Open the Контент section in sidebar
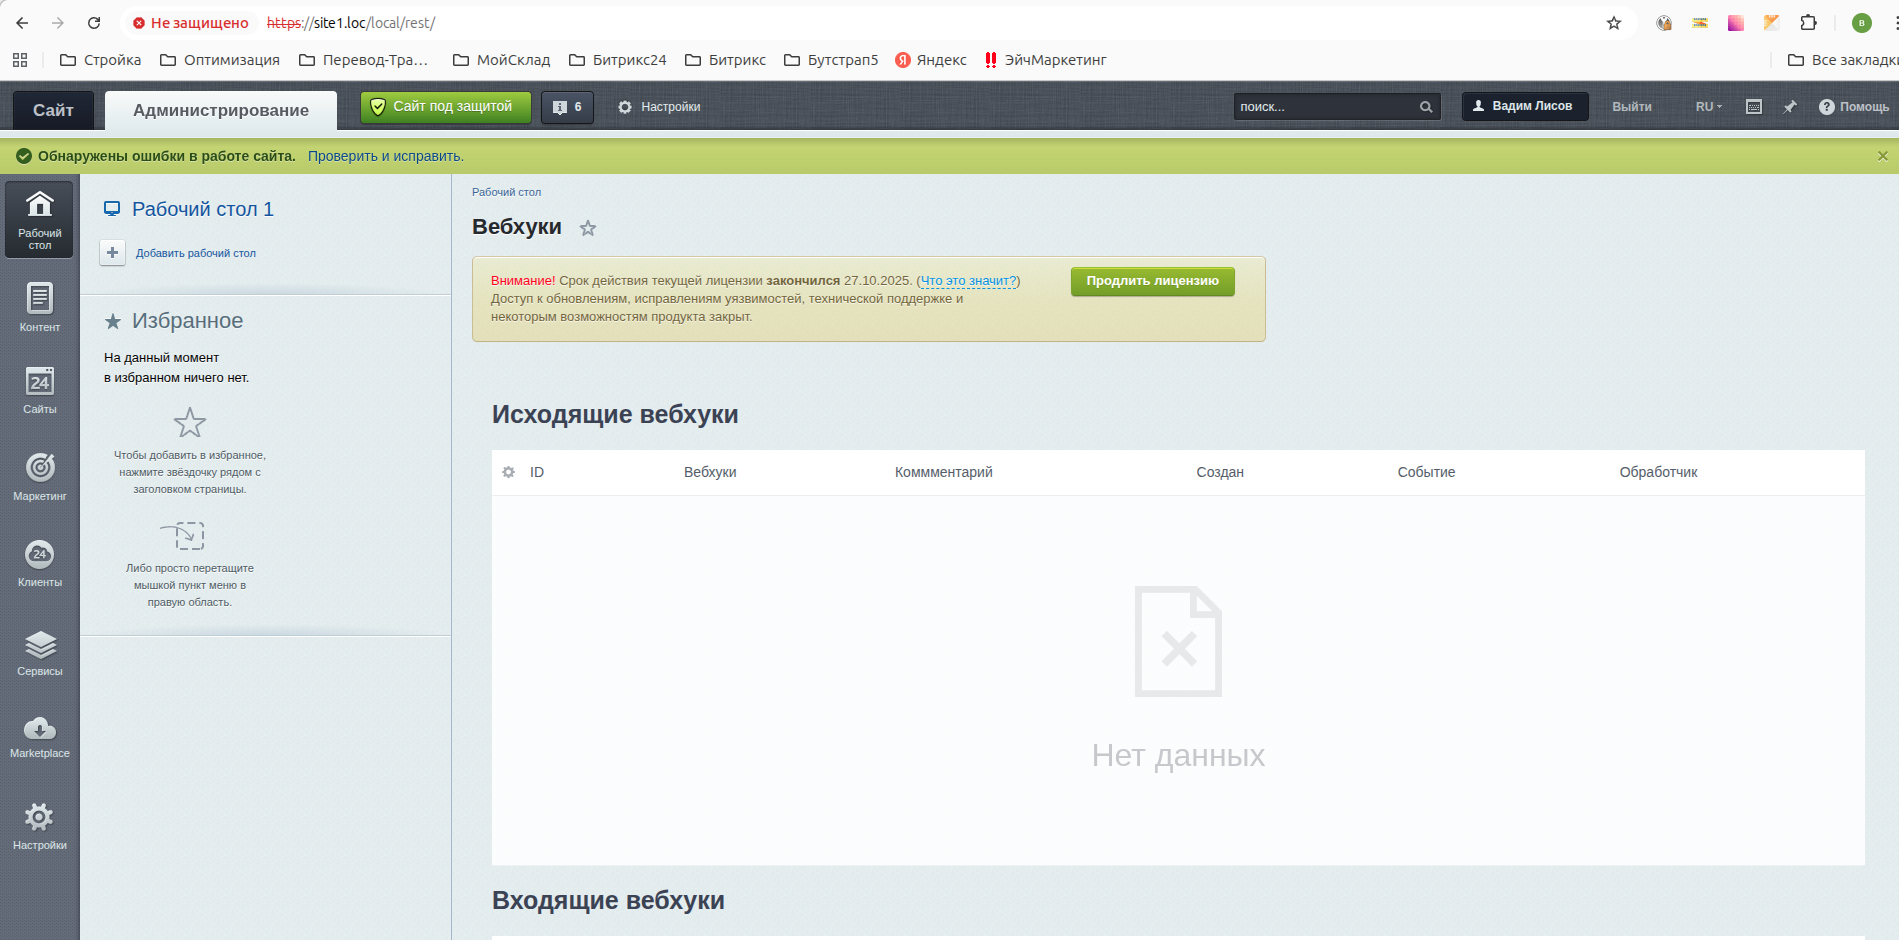This screenshot has width=1899, height=940. (39, 307)
